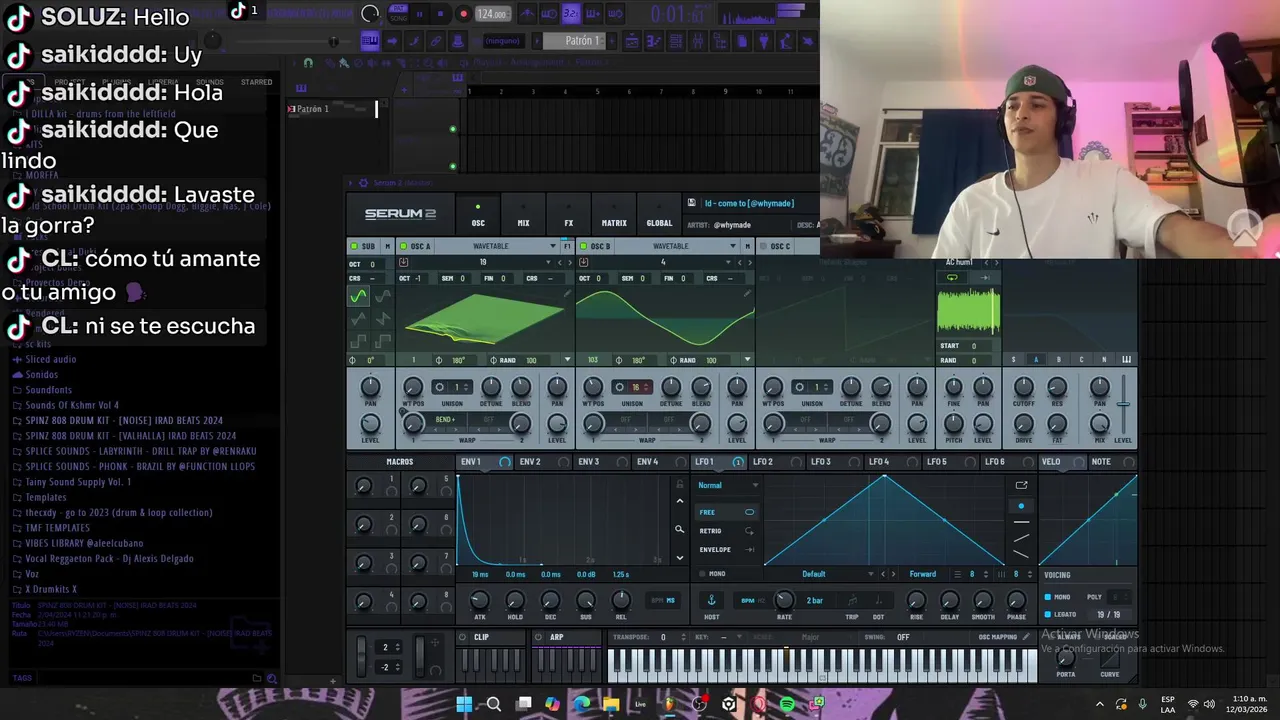Image resolution: width=1280 pixels, height=720 pixels.
Task: Switch to the GLOBAL tab in Serum
Action: (659, 216)
